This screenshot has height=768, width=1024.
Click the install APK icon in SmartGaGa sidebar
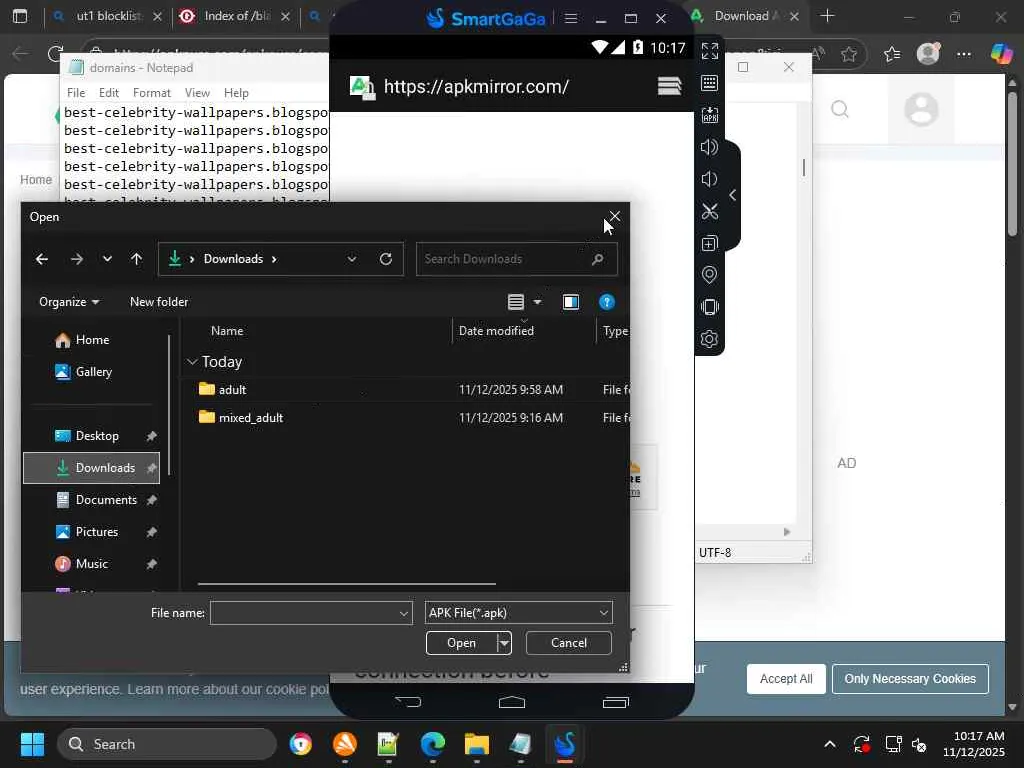709,115
